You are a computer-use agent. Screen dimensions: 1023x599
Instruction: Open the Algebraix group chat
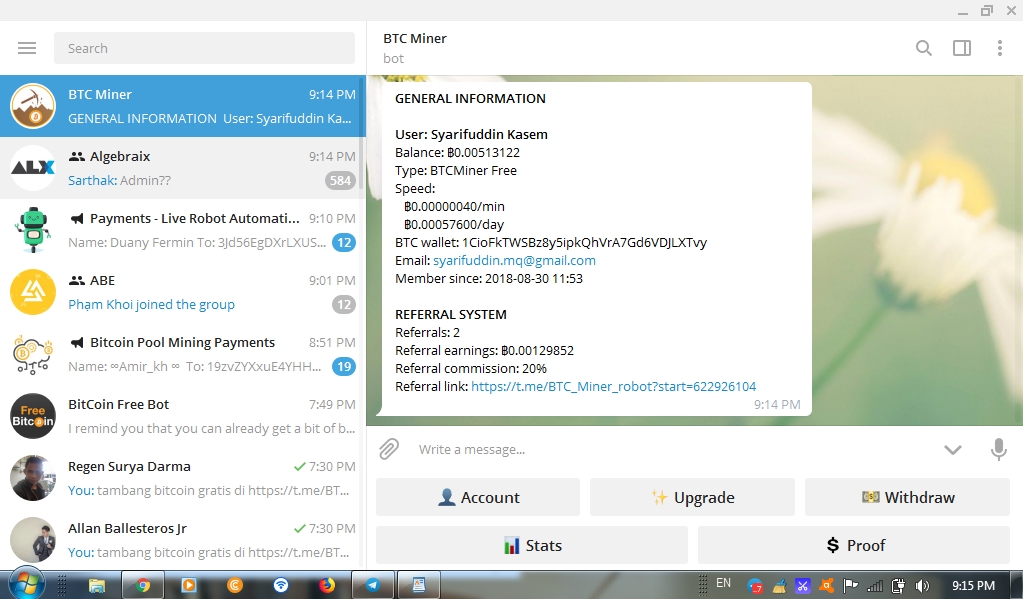point(183,168)
